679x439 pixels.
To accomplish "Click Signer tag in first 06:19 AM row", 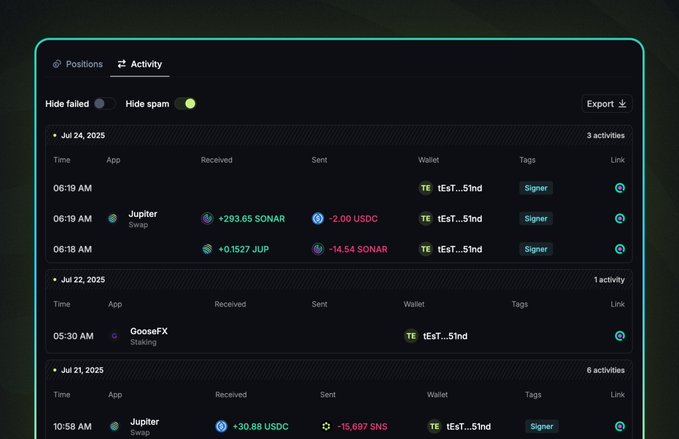I will point(536,188).
